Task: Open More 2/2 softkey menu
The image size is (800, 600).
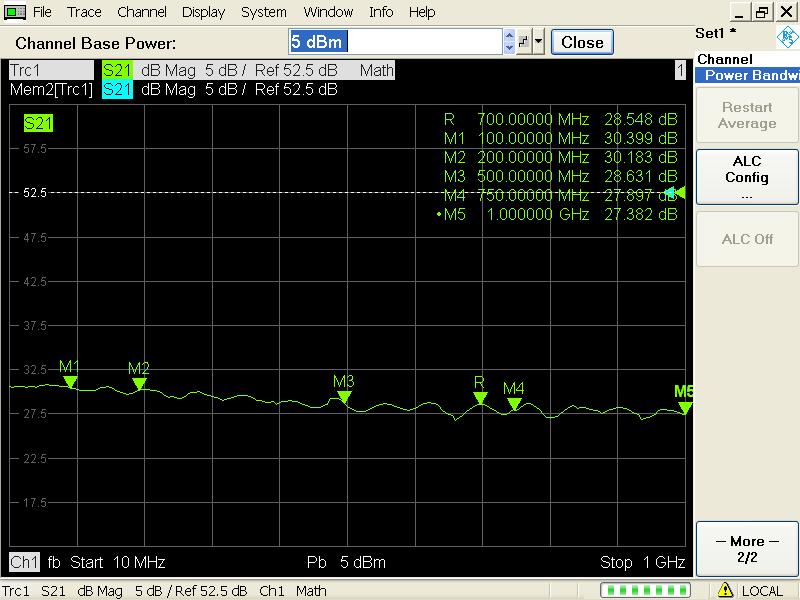Action: [746, 549]
